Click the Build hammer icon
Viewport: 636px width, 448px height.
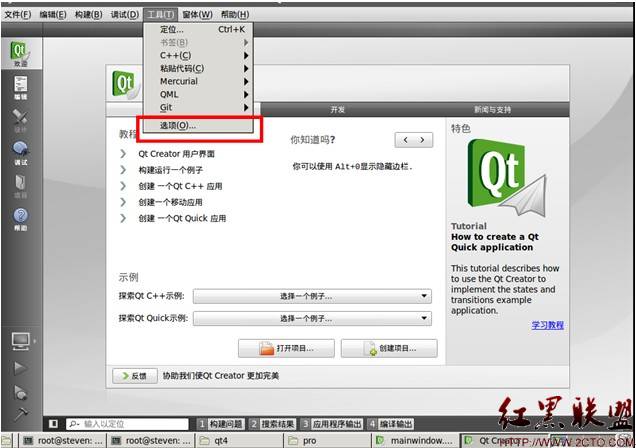tap(20, 414)
